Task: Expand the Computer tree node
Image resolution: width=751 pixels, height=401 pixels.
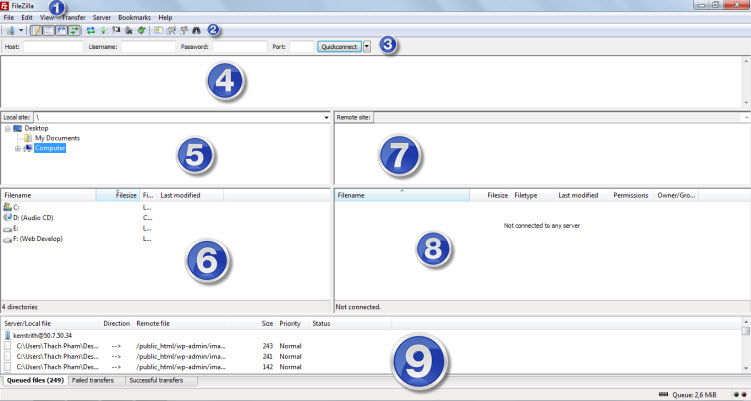Action: (x=18, y=148)
